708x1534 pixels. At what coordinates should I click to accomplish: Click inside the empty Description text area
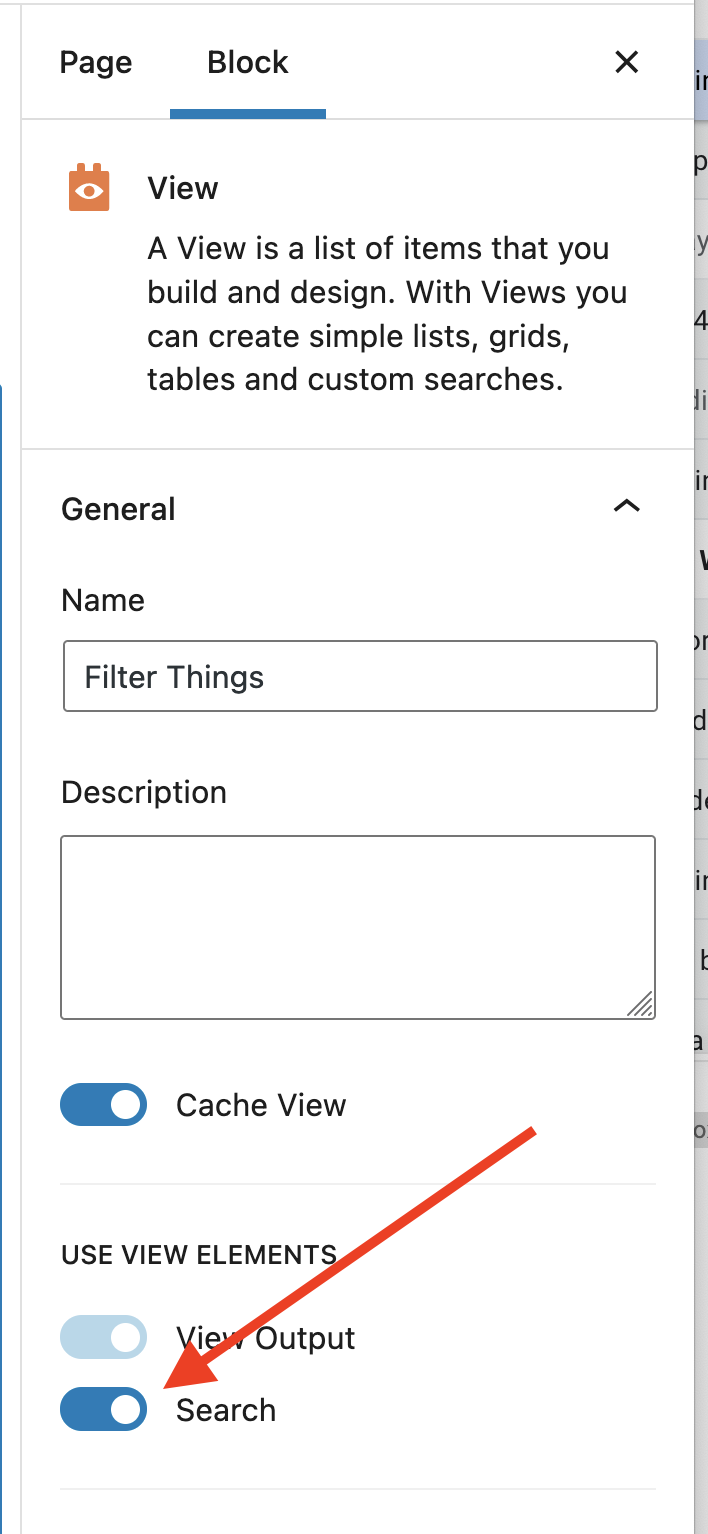pyautogui.click(x=358, y=927)
